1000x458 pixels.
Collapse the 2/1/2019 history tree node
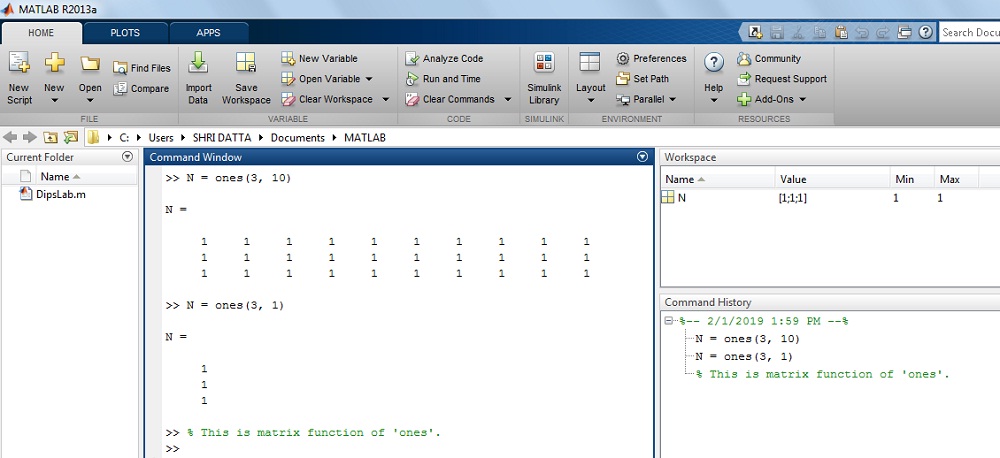[668, 321]
